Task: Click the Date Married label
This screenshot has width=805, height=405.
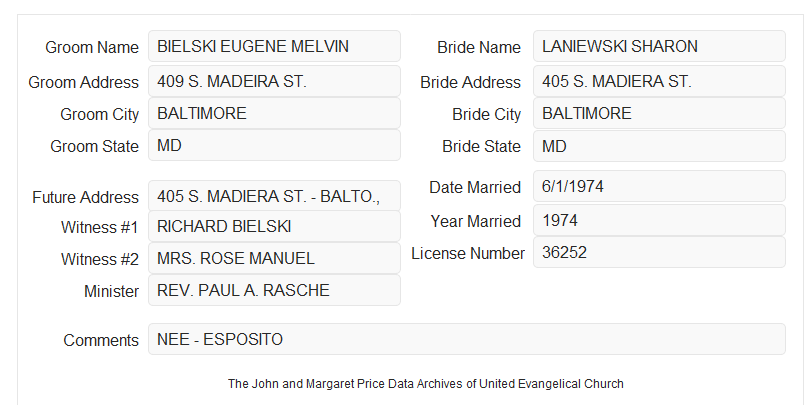Action: 475,187
